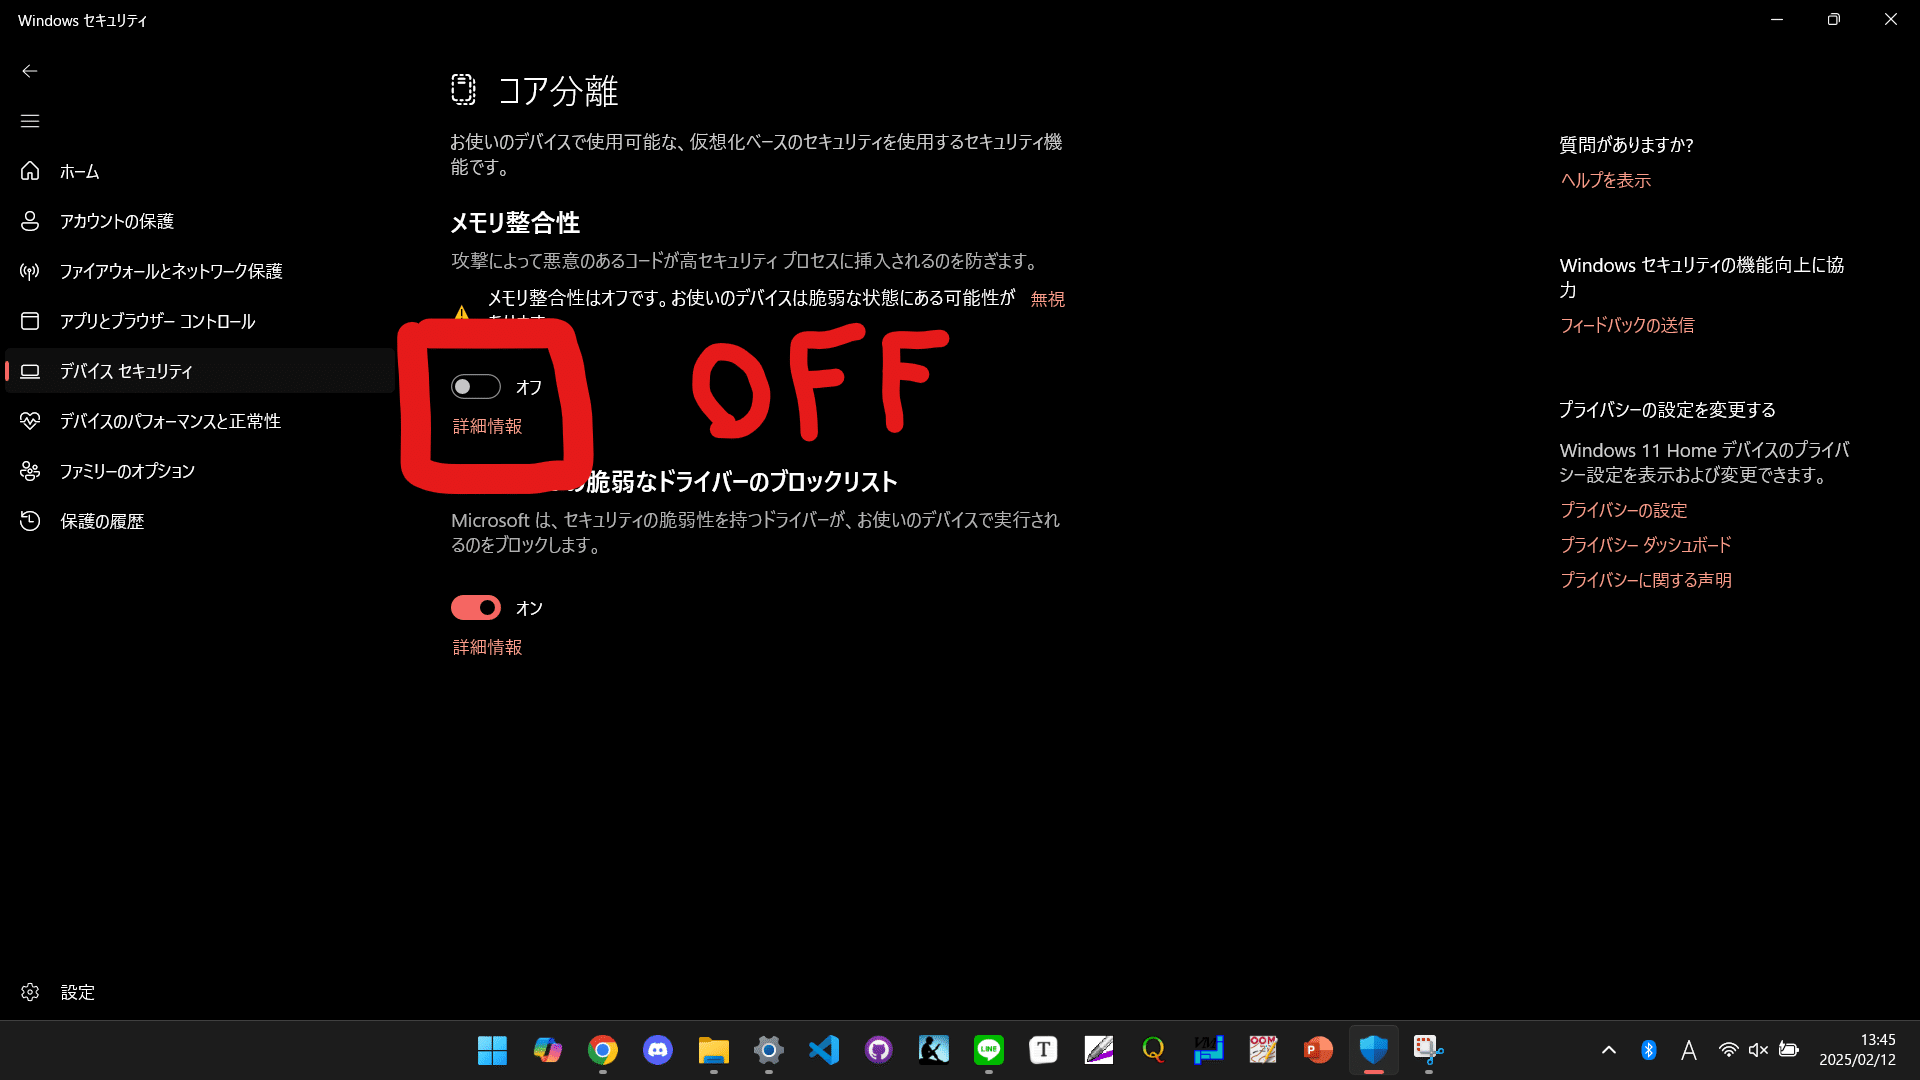The width and height of the screenshot is (1920, 1080).
Task: Open the clock showing 13:45
Action: tap(1857, 1050)
